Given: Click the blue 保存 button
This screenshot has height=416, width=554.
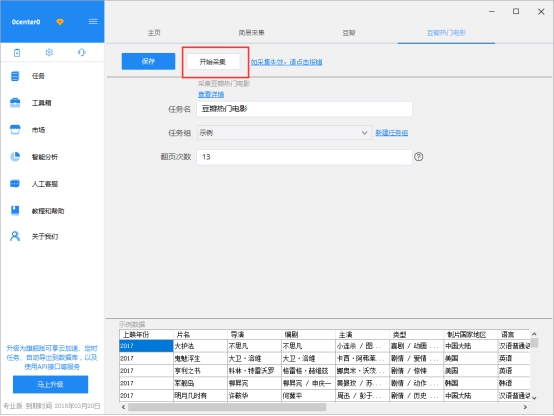Looking at the screenshot, I should (148, 61).
